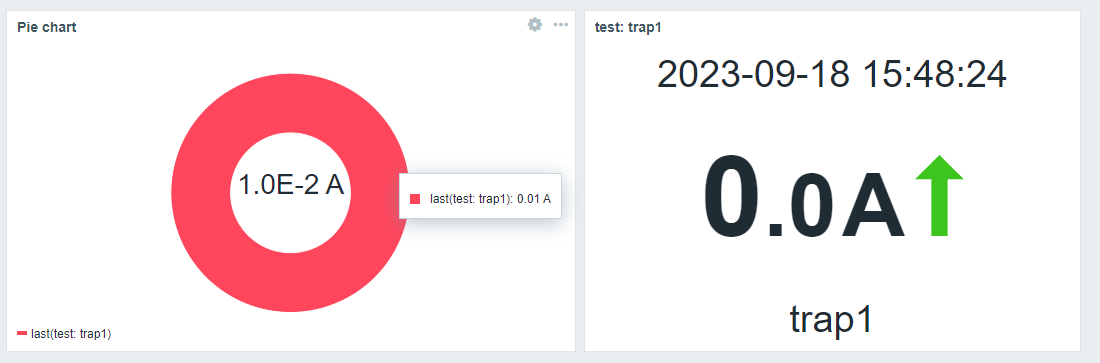Click the large 0 digit of the item value
Viewport: 1100px width, 363px height.
732,197
